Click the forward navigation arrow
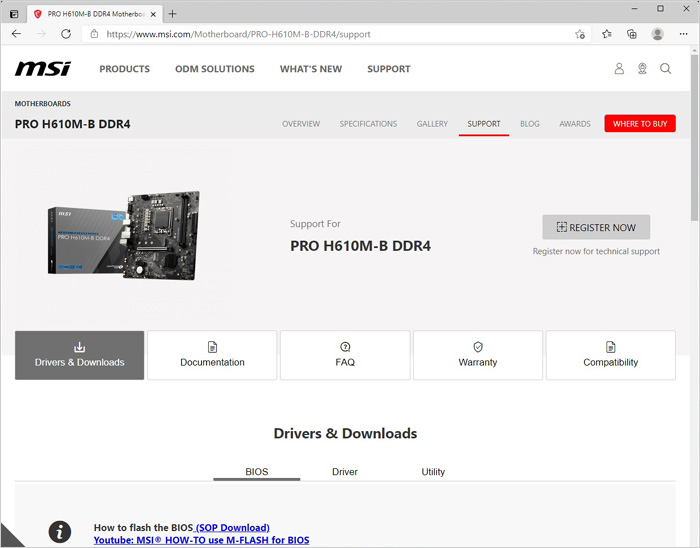Image resolution: width=700 pixels, height=548 pixels. click(41, 34)
